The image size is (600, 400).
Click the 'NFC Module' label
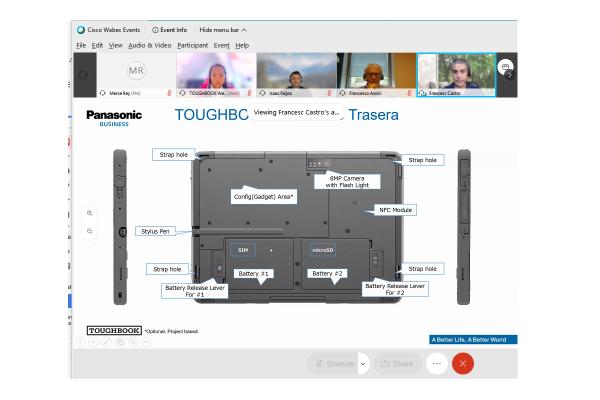(395, 210)
